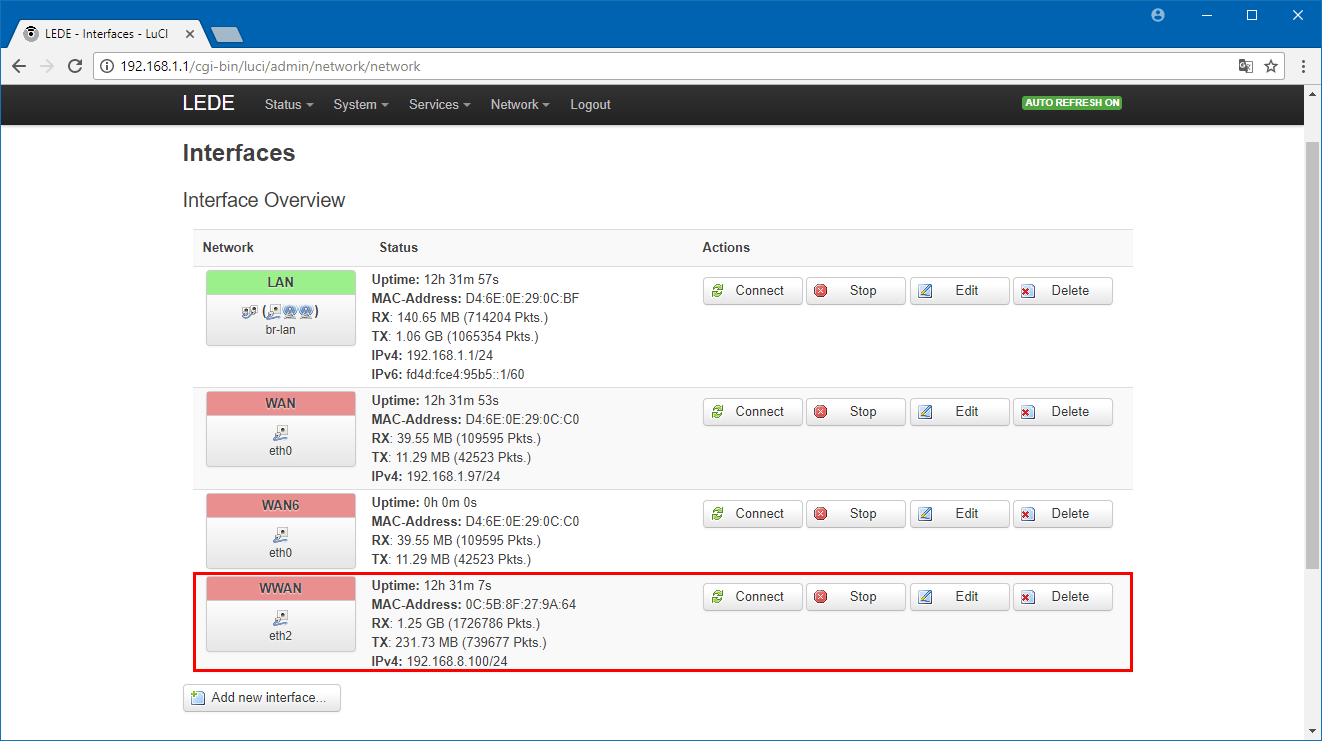The width and height of the screenshot is (1322, 741).
Task: Expand the Network dropdown menu
Action: 520,105
